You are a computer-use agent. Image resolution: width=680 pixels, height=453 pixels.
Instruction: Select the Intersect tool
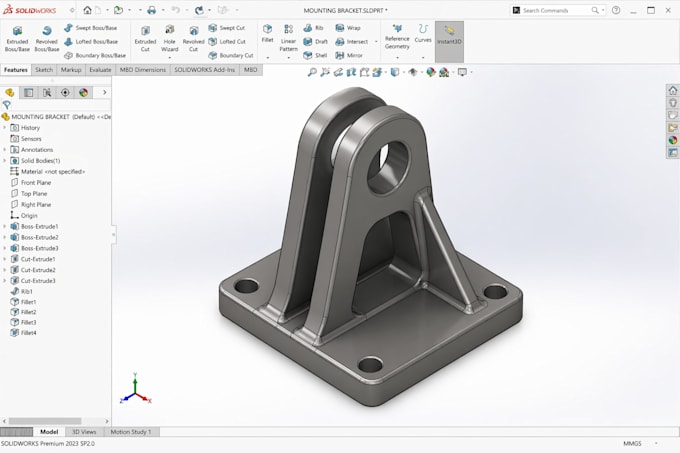point(351,42)
